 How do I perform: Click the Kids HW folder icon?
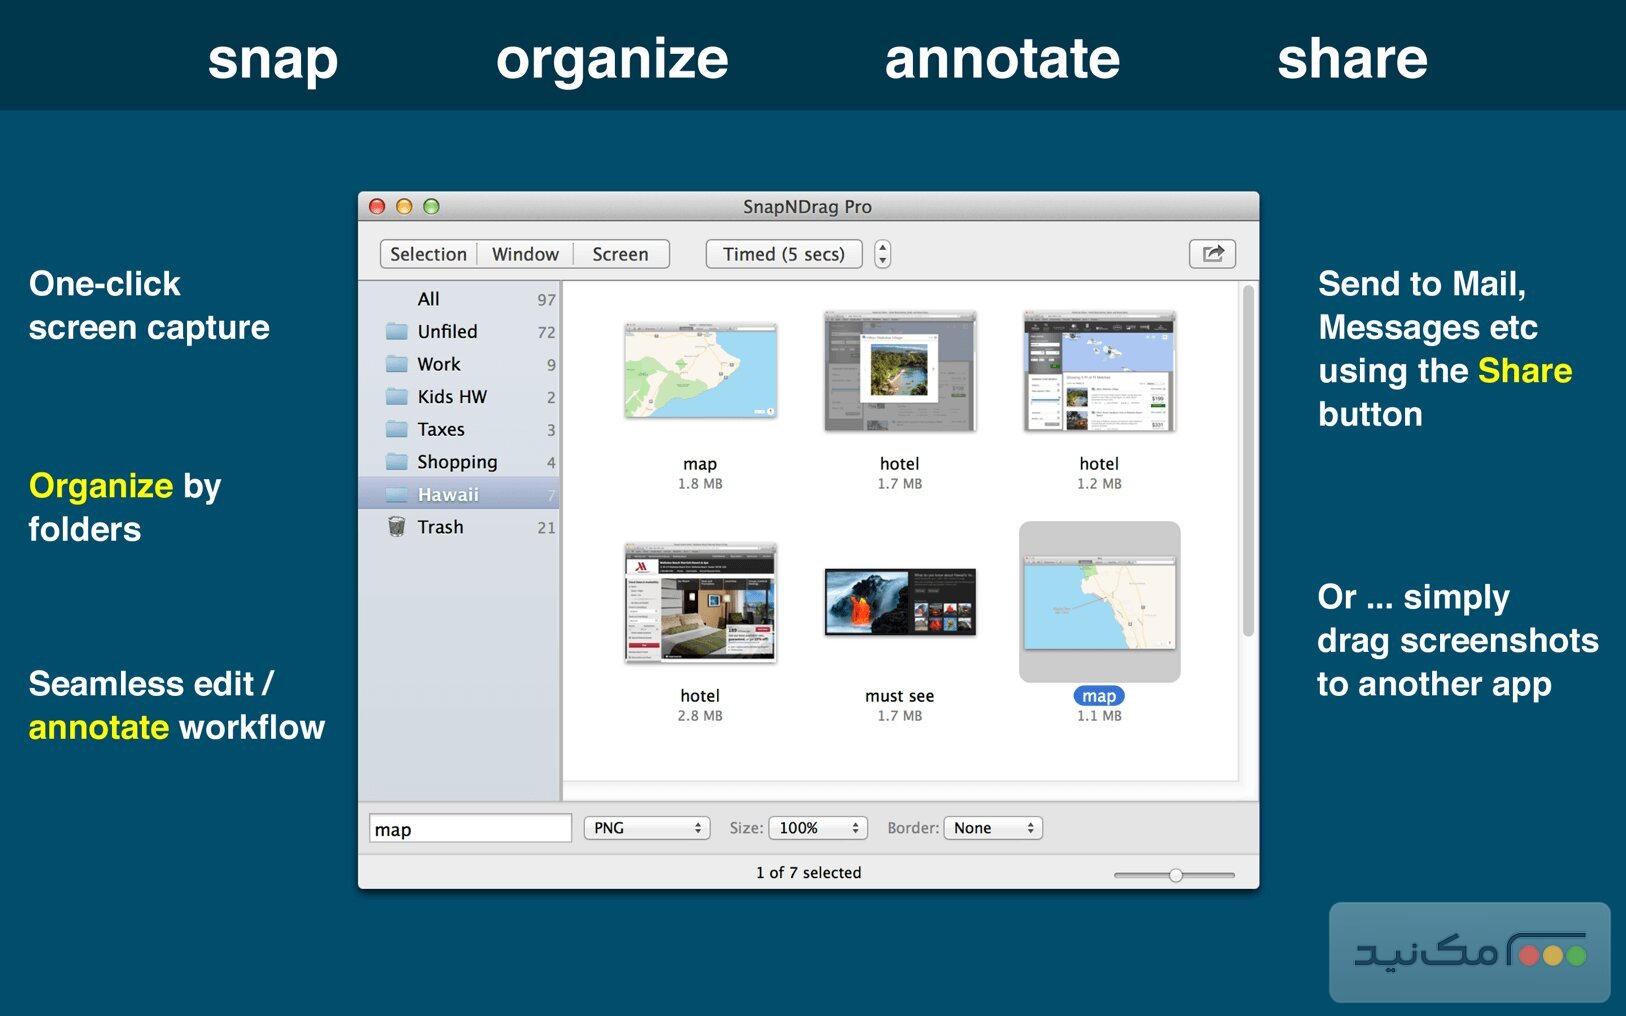(395, 396)
